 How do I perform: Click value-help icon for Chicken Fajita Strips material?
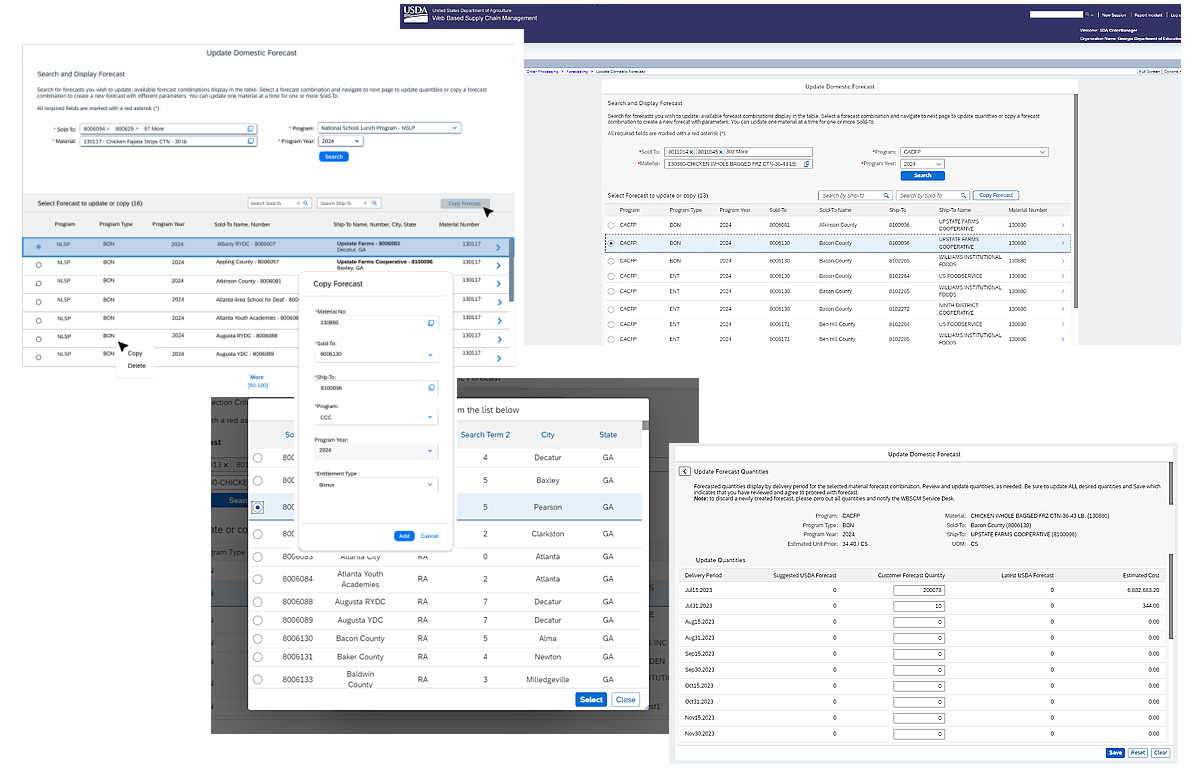click(251, 142)
